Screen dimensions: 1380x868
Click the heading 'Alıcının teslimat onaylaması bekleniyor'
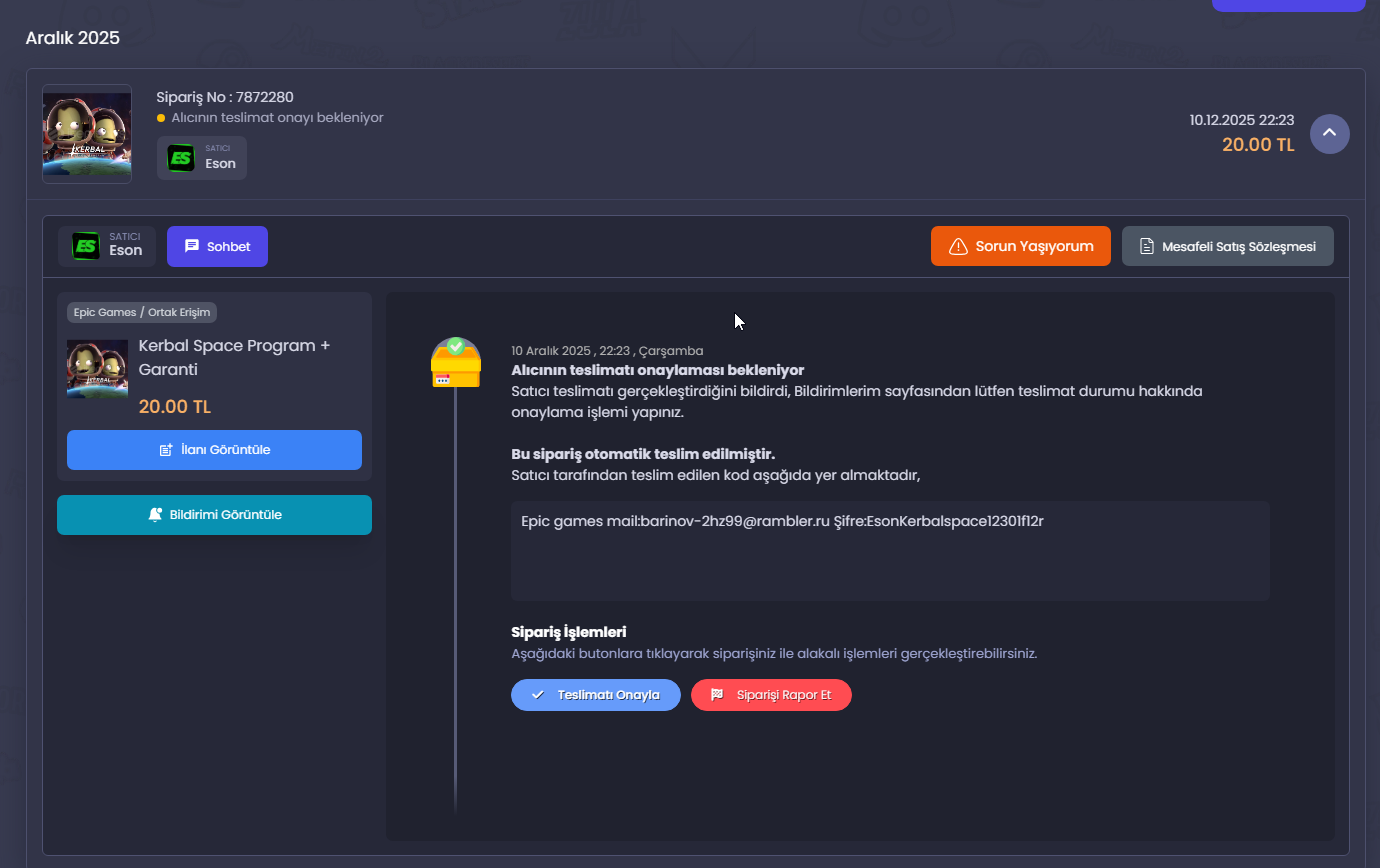(658, 370)
